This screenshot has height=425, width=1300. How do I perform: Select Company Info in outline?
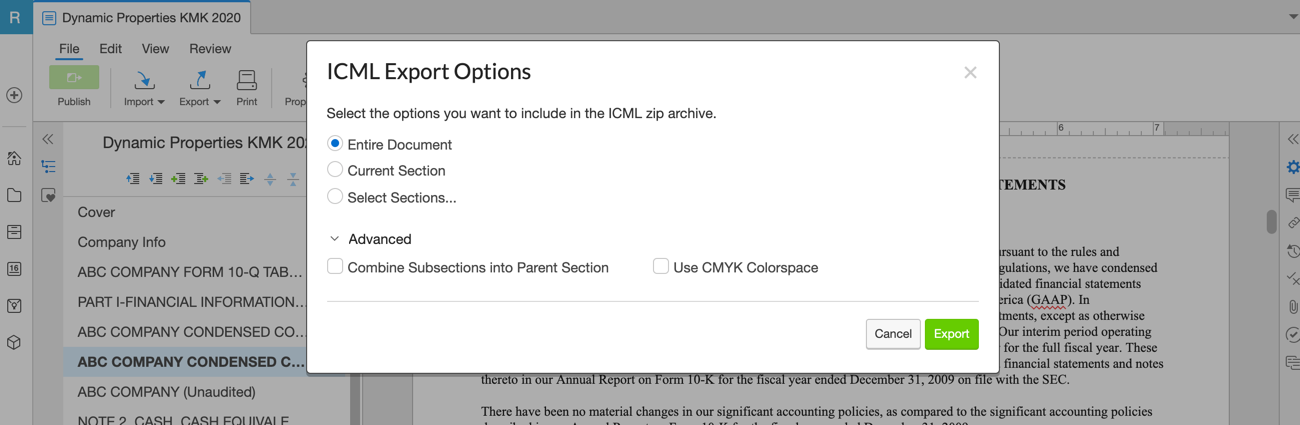[x=122, y=242]
